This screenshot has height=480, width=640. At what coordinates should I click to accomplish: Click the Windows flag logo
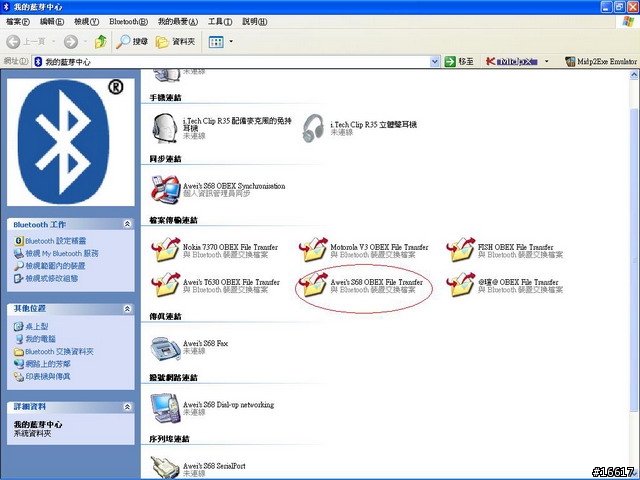coord(628,22)
